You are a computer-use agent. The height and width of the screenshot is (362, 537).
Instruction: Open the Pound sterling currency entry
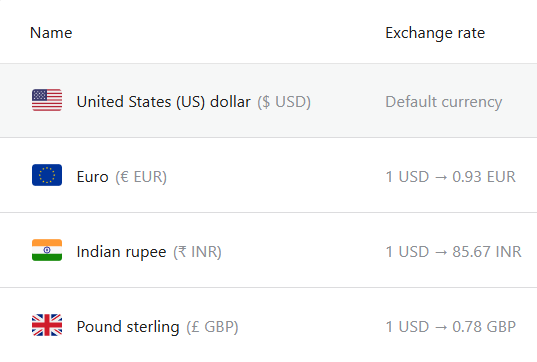[128, 327]
